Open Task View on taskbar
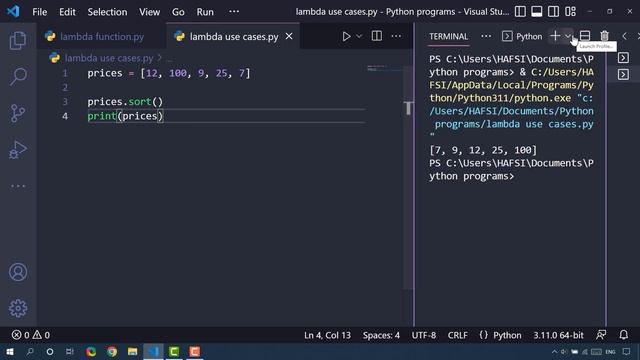Screen dimensions: 640x360 (69, 351)
